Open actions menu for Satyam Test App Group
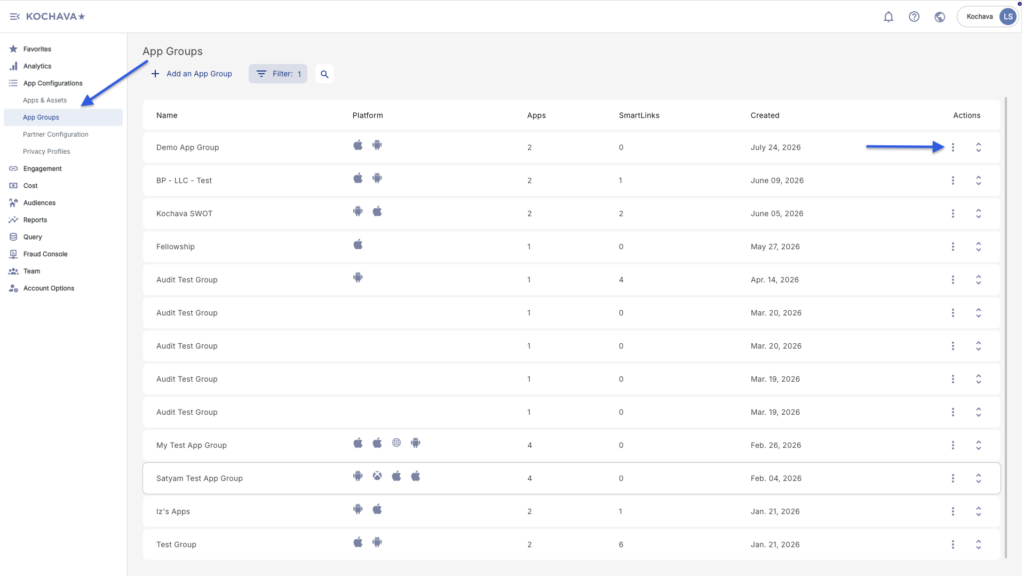1024x576 pixels. (953, 479)
